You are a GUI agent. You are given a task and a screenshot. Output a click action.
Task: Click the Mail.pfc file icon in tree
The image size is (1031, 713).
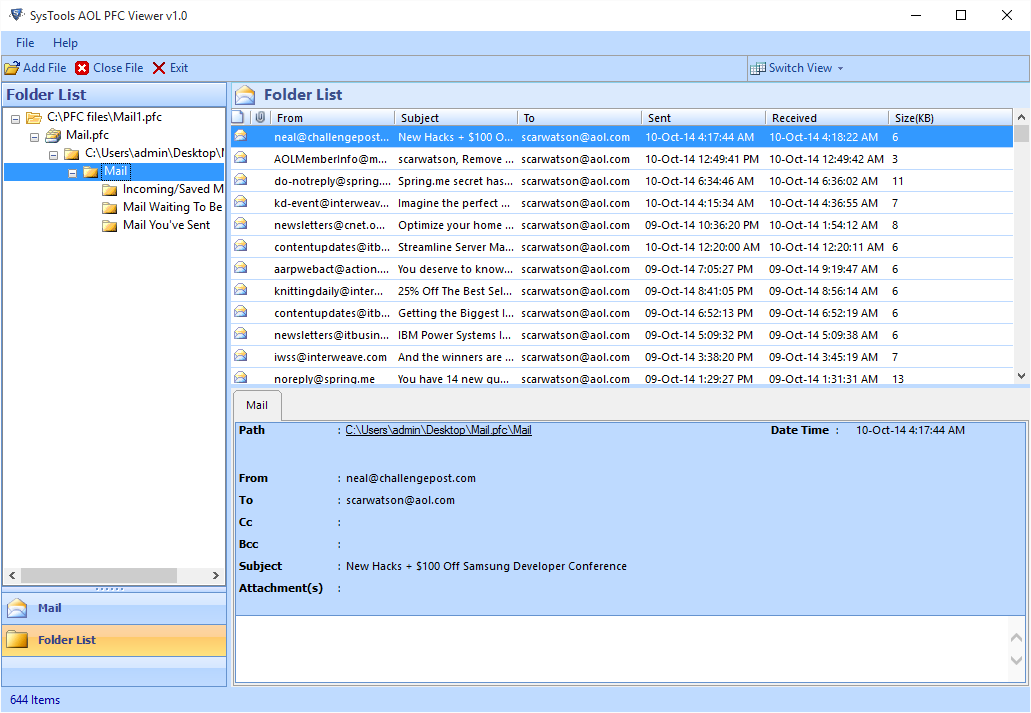[53, 136]
